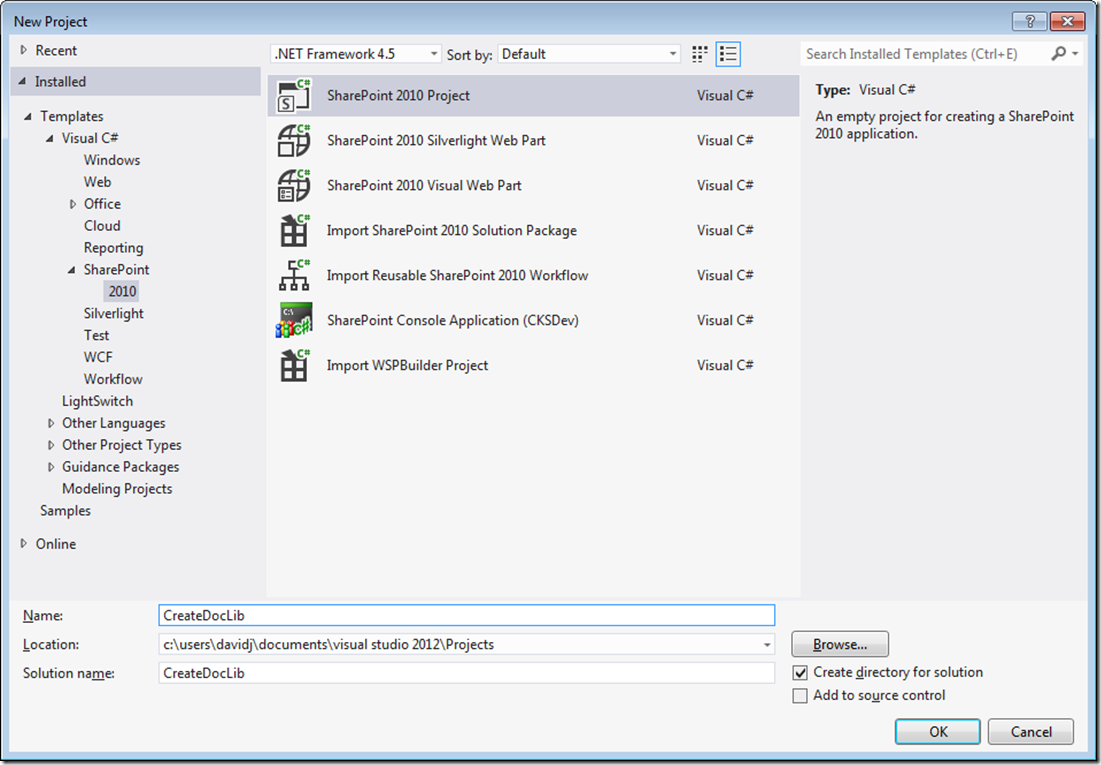The width and height of the screenshot is (1101, 765).
Task: Select the Test template category
Action: [x=96, y=336]
